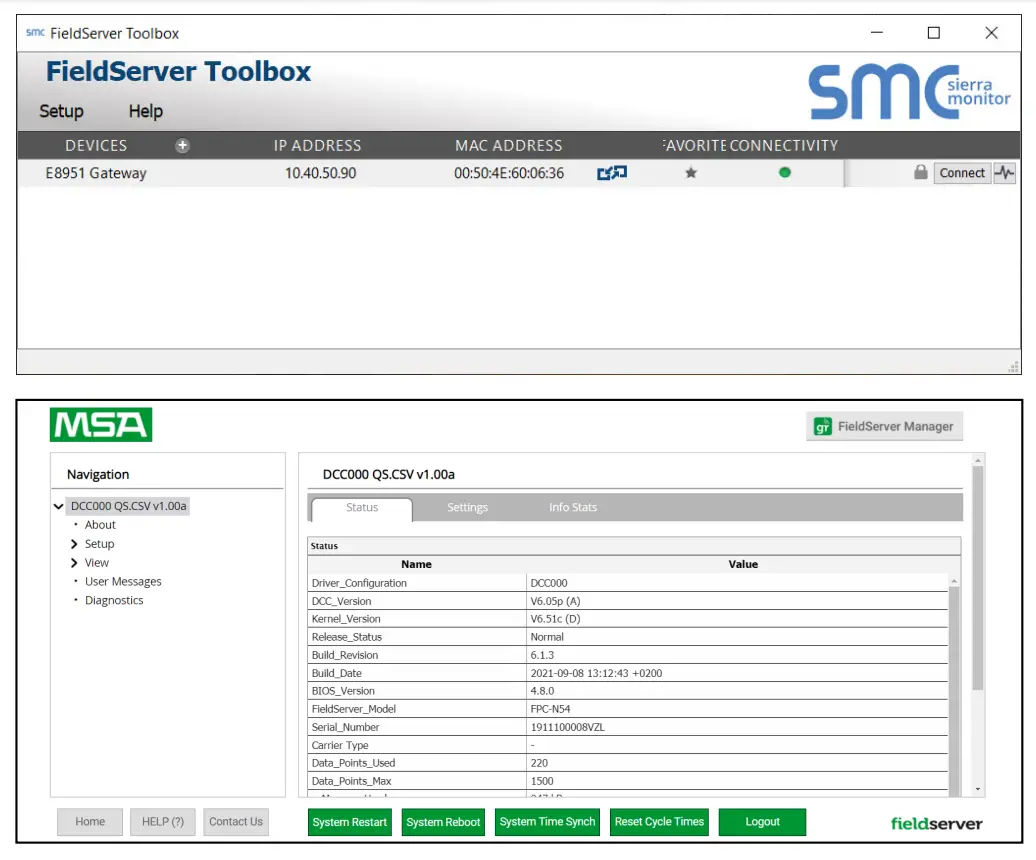Click the DEVICES column header
Viewport: 1036px width, 860px height.
tap(96, 145)
